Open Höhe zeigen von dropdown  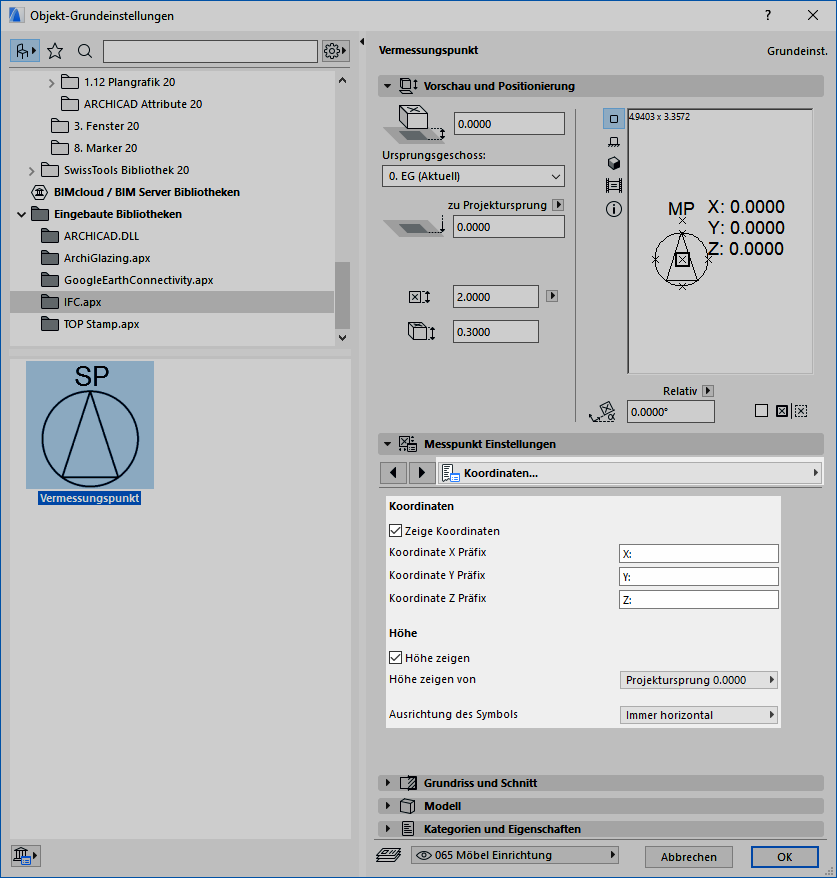pos(699,680)
